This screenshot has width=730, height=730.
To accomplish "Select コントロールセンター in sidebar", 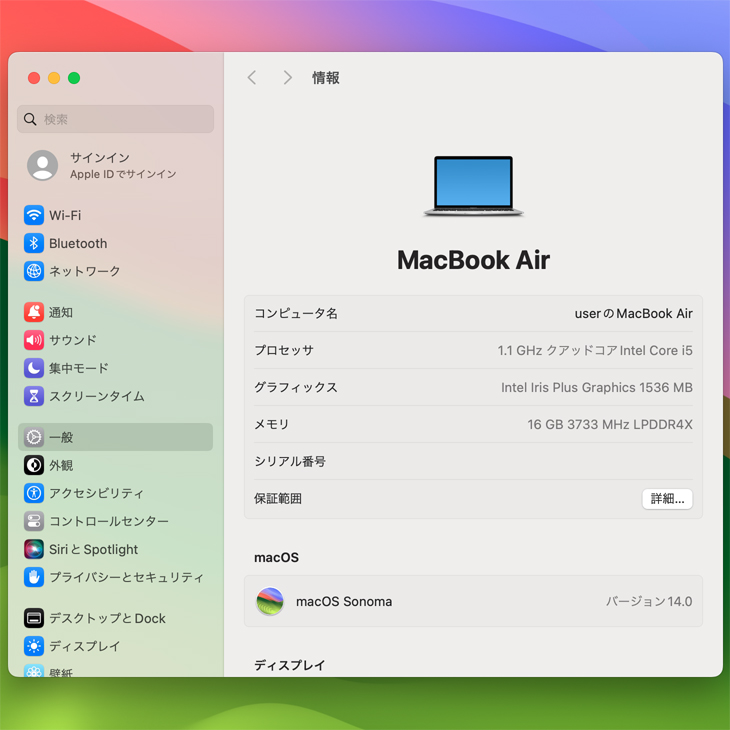I will coord(108,521).
